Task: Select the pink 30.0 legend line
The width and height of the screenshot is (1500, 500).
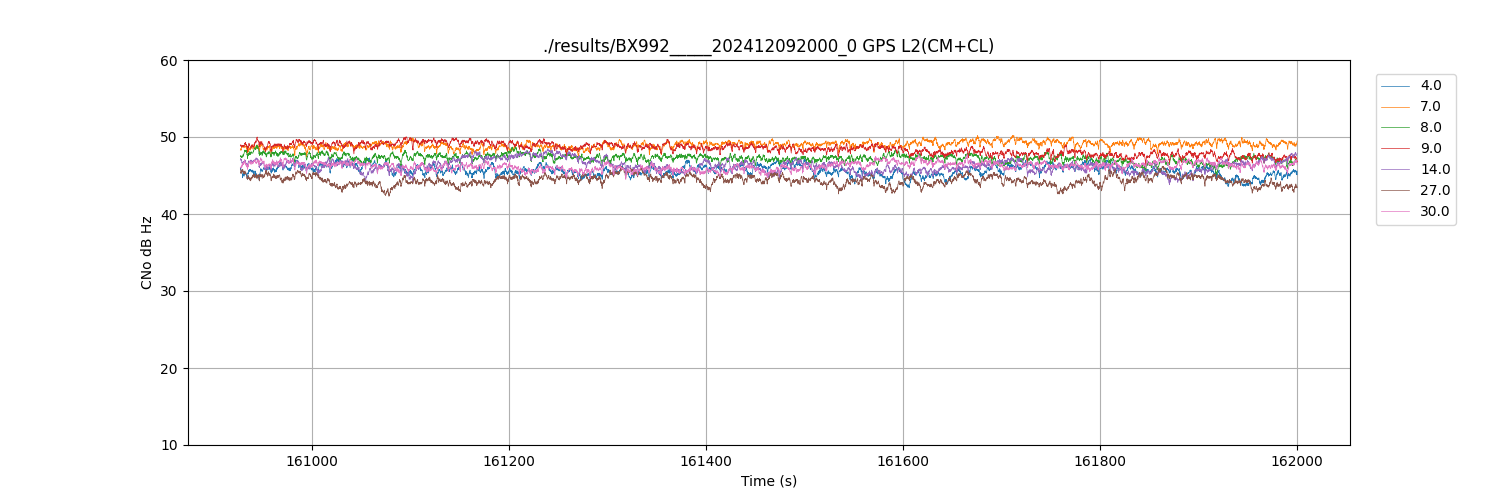Action: pyautogui.click(x=1396, y=212)
